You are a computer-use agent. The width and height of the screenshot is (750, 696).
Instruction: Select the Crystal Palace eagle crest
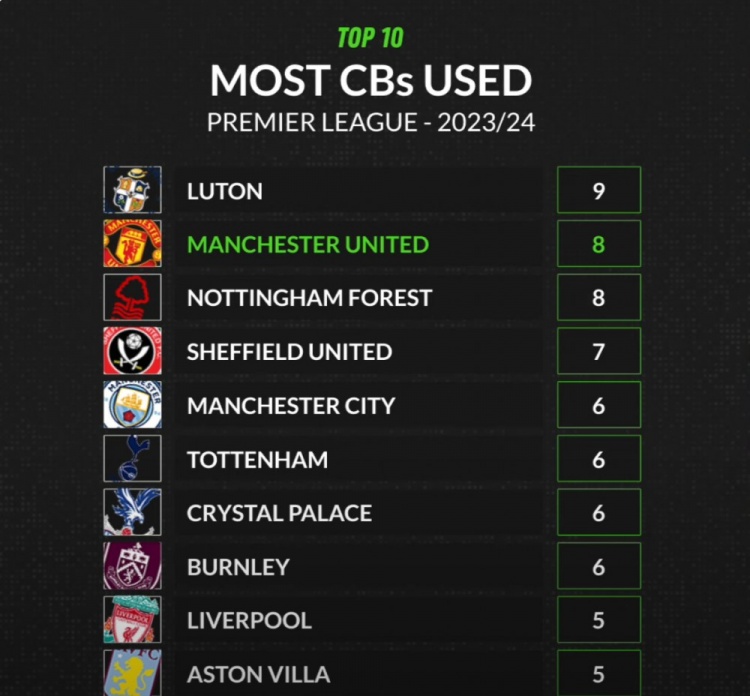click(x=132, y=513)
